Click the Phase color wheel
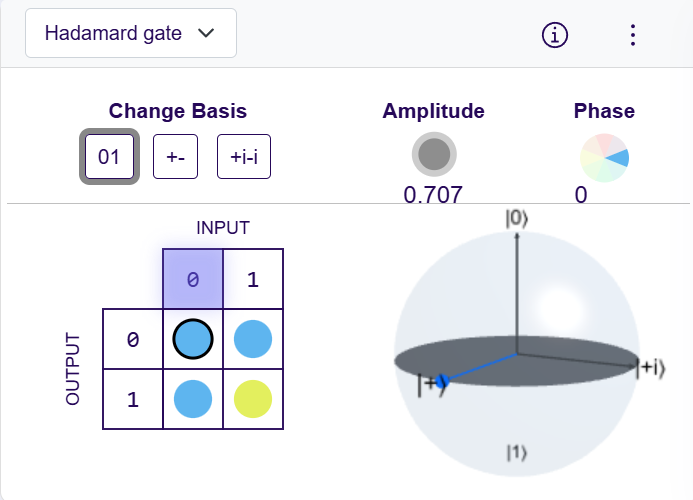 click(604, 158)
